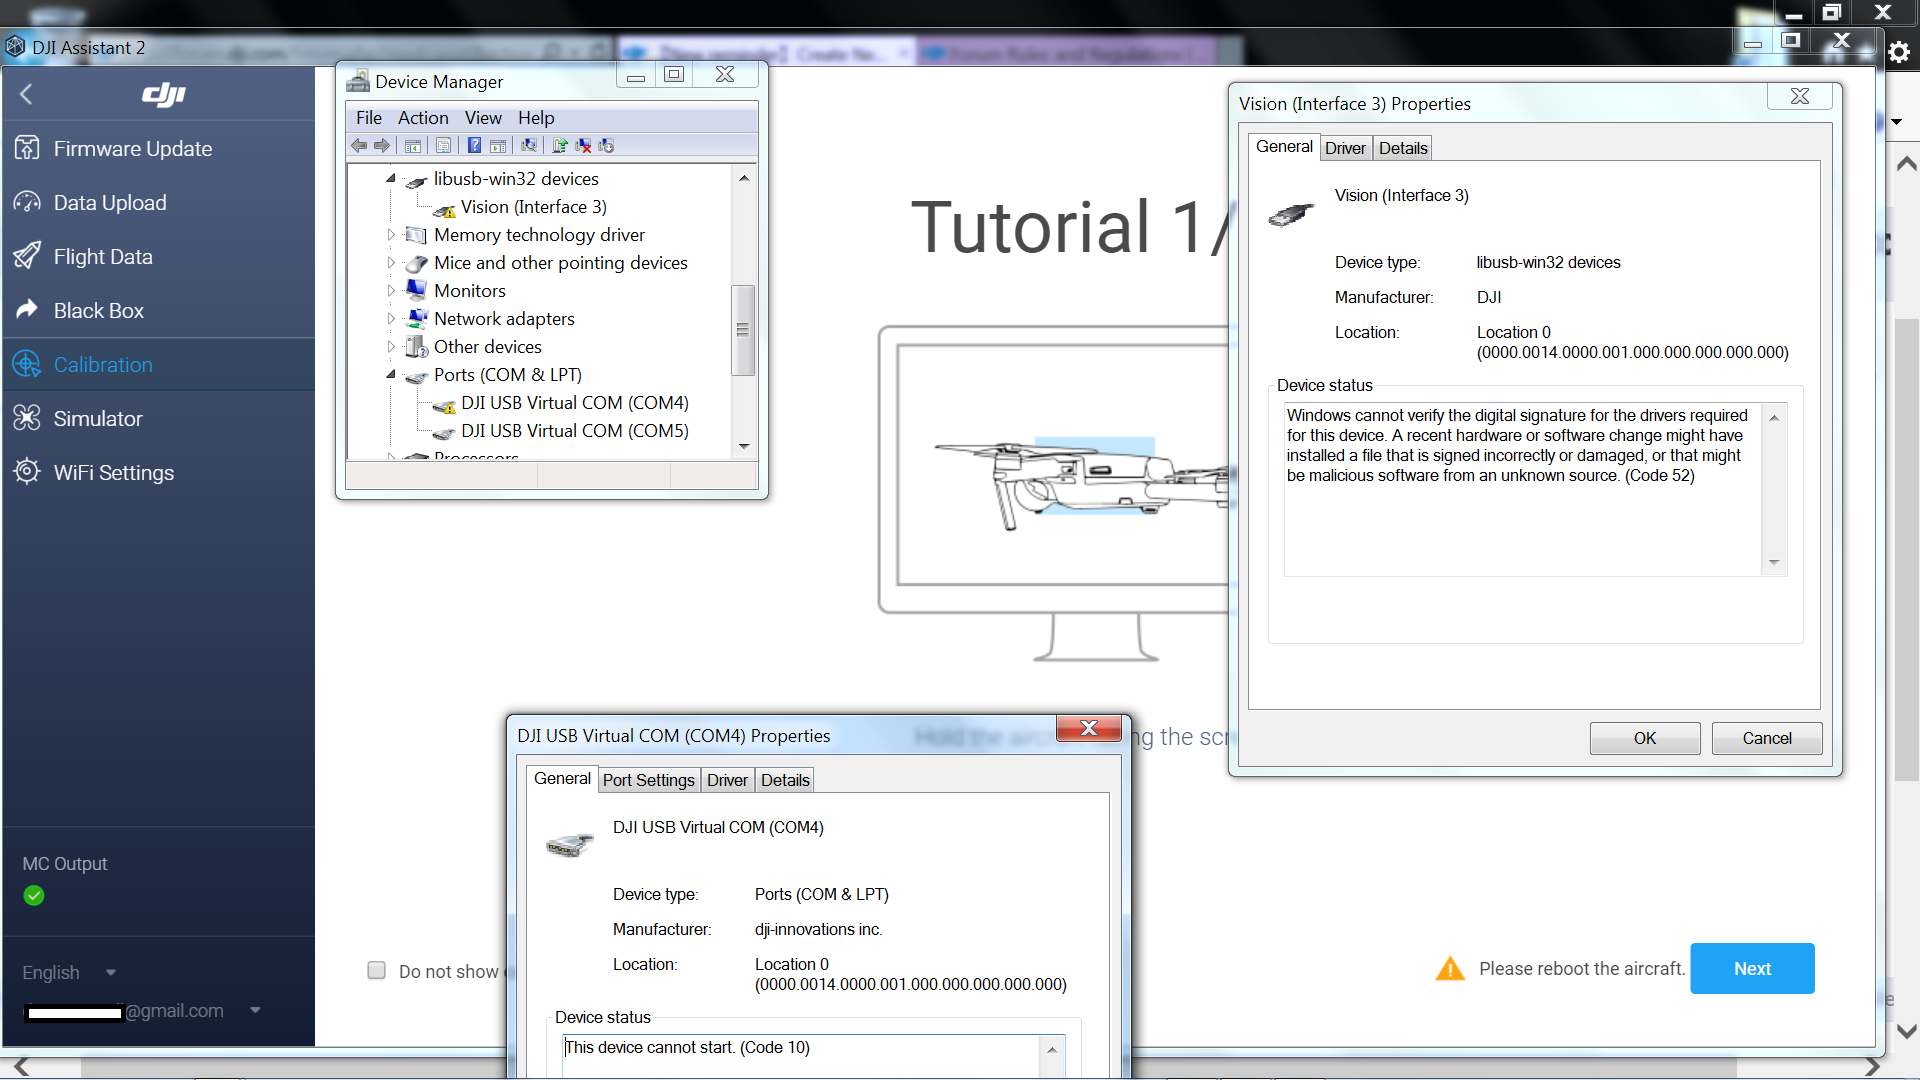Expand the Other devices tree item
The height and width of the screenshot is (1080, 1920).
click(394, 345)
